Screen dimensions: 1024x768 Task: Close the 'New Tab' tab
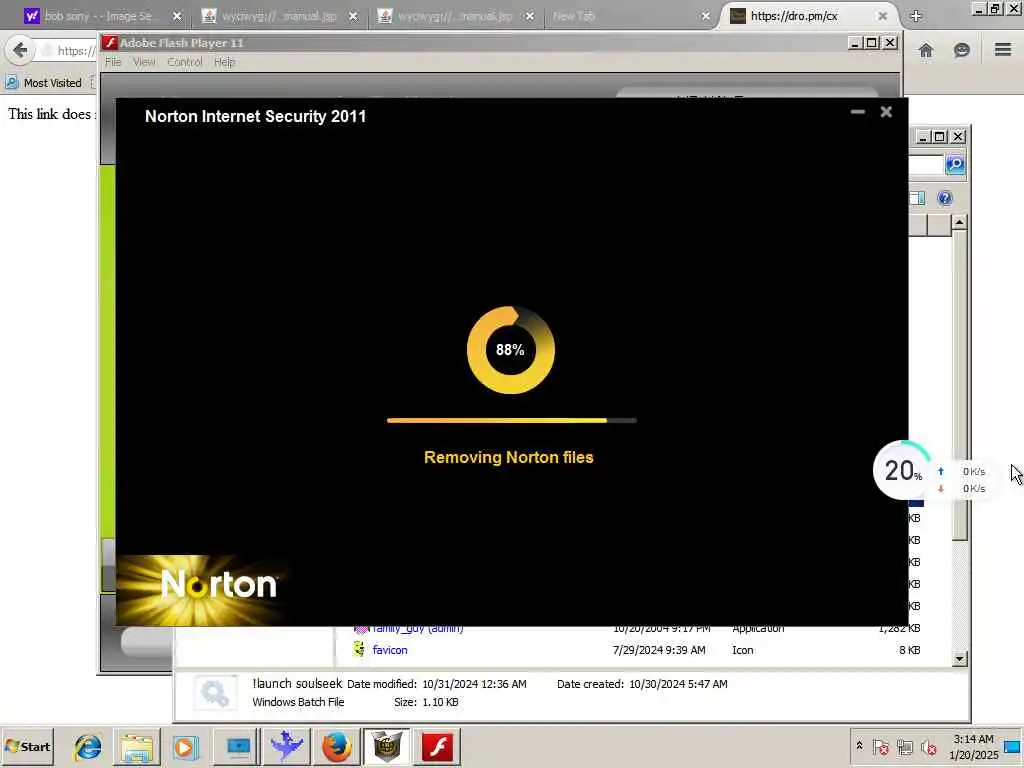[705, 16]
